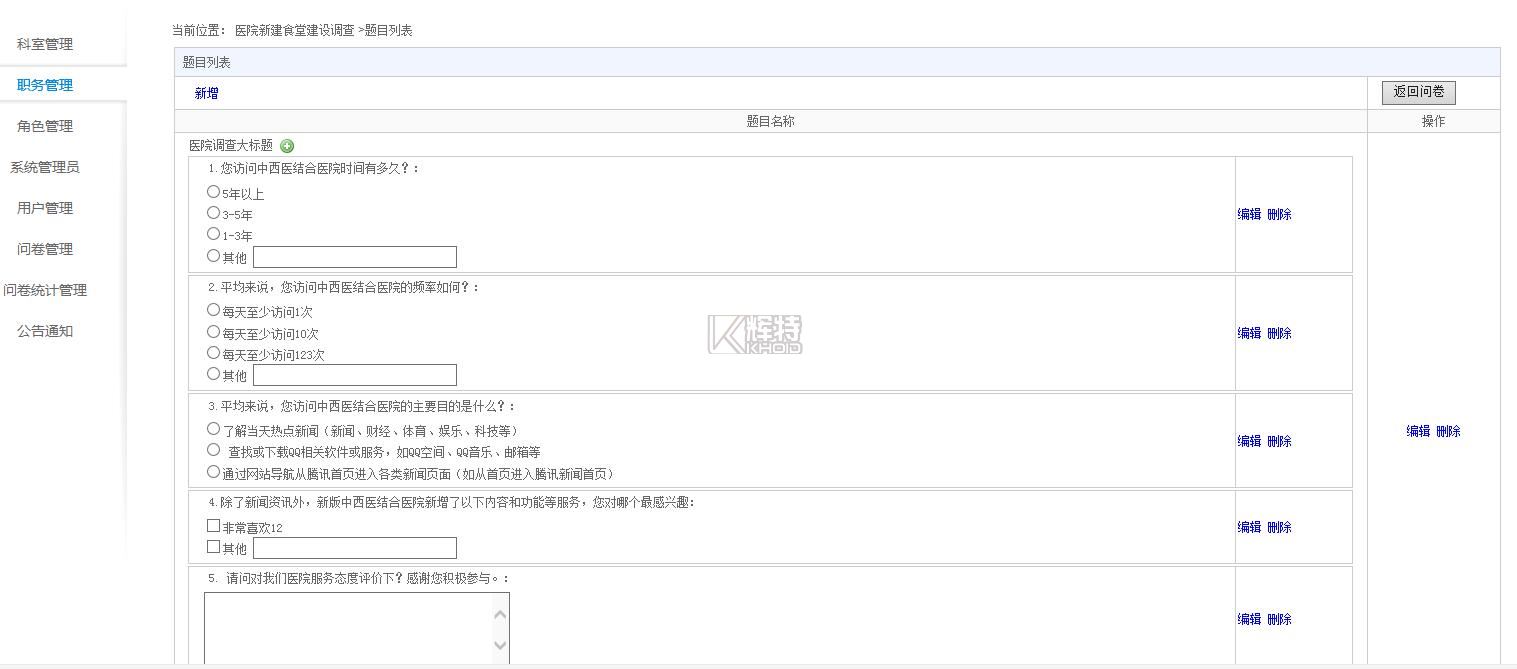Go to 问卷管理 sidebar menu
Viewport: 1517px width, 669px height.
(45, 249)
